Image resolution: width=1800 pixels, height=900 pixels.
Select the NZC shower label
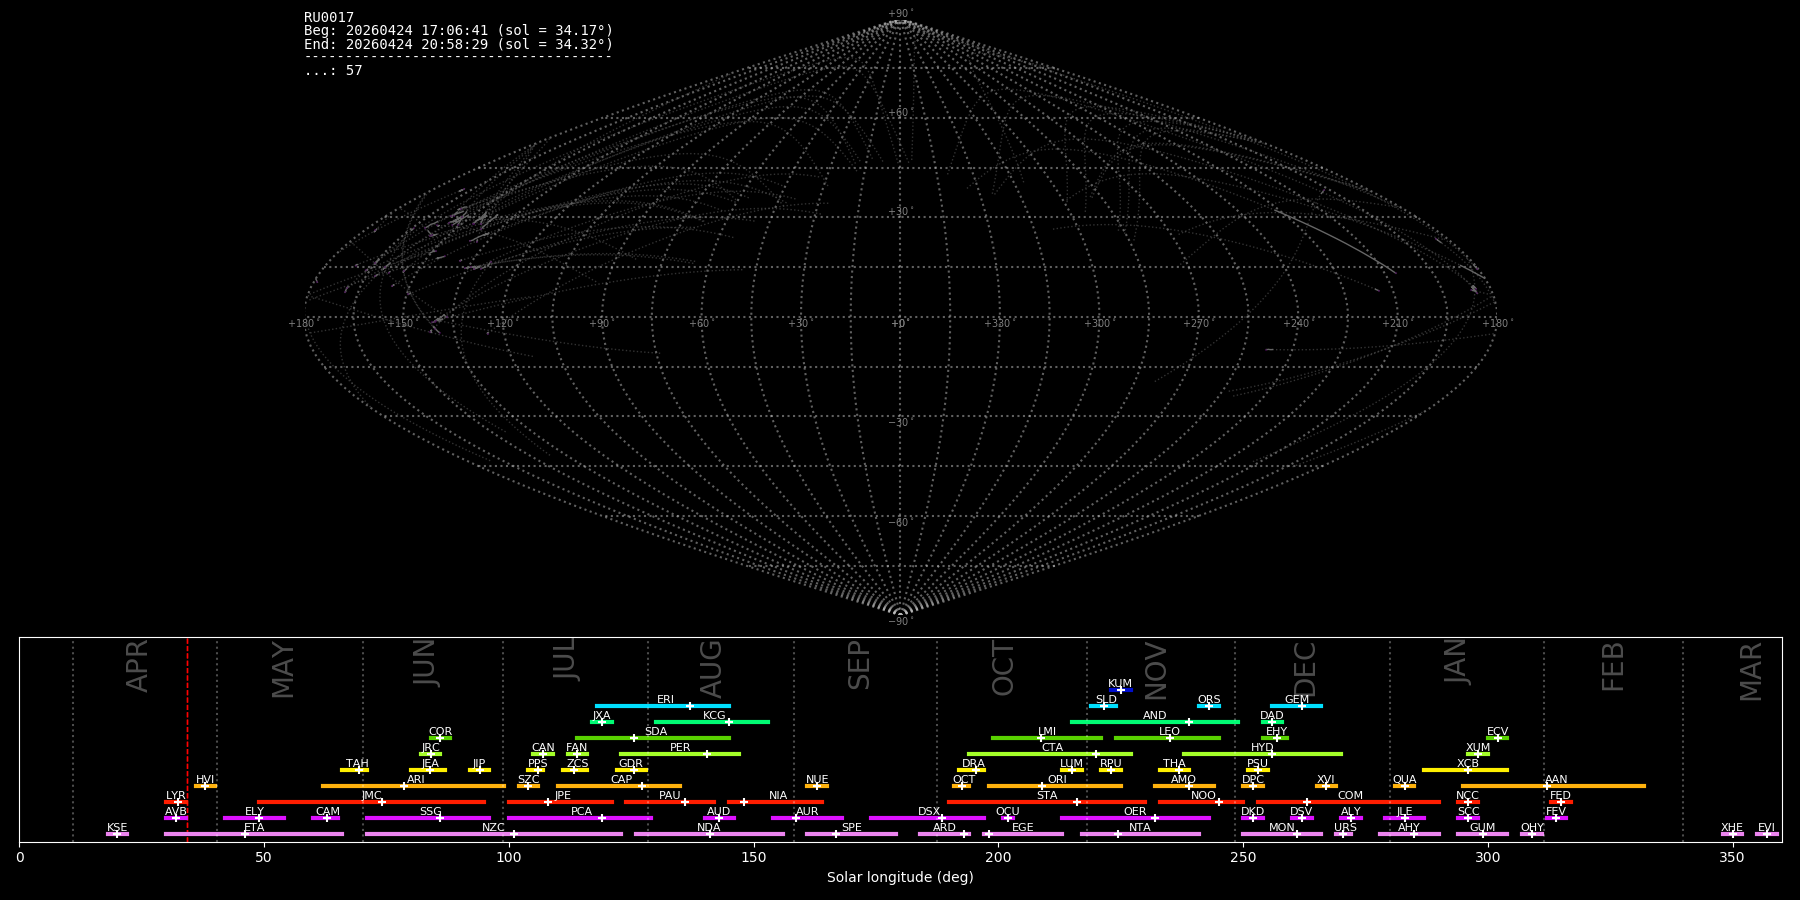click(493, 827)
